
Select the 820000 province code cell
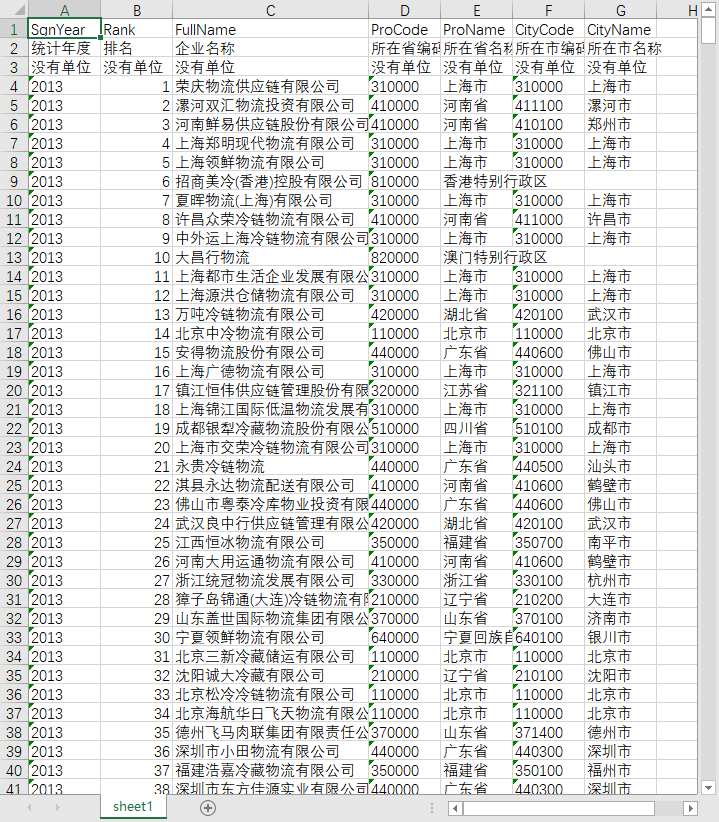[405, 257]
